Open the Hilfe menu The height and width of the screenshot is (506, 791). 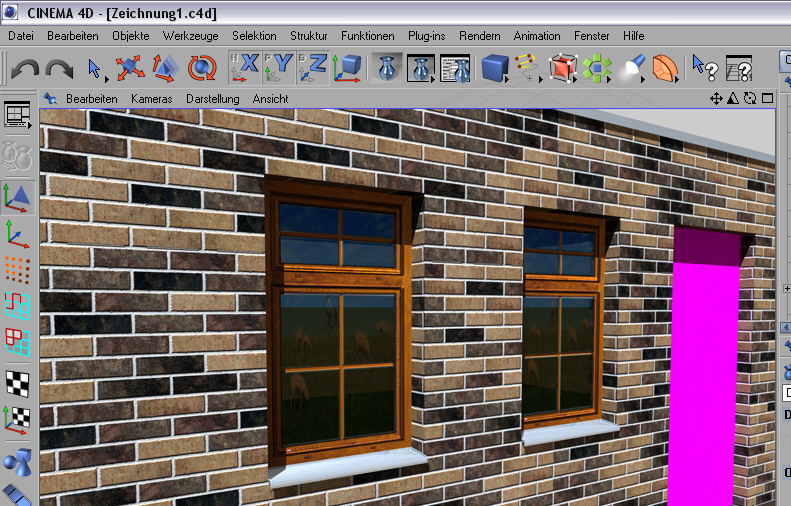click(x=634, y=36)
